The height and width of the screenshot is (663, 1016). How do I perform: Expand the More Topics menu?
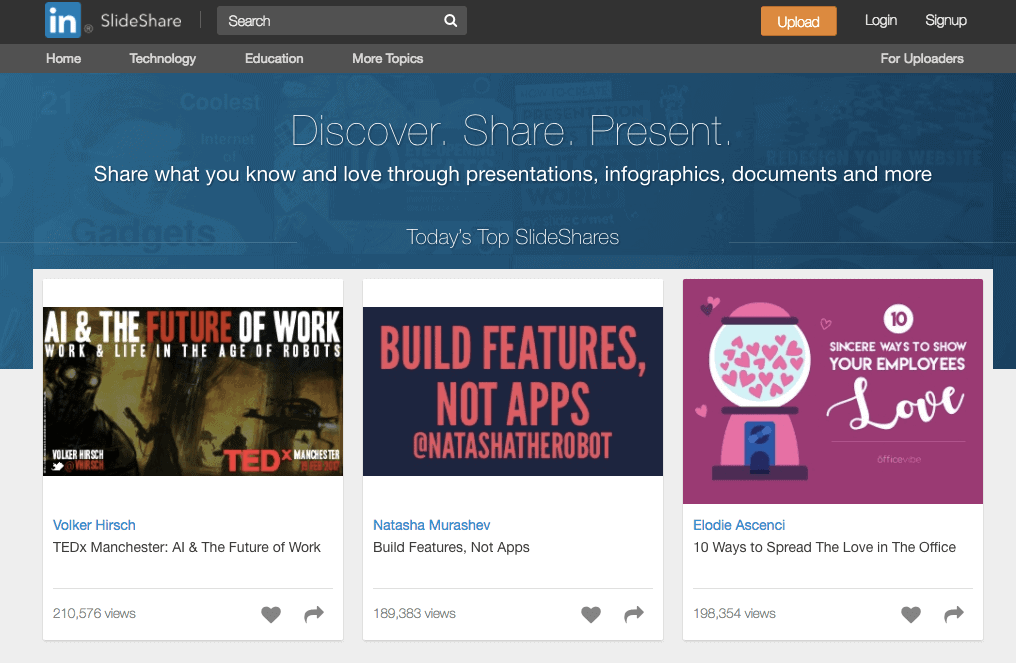[x=387, y=58]
